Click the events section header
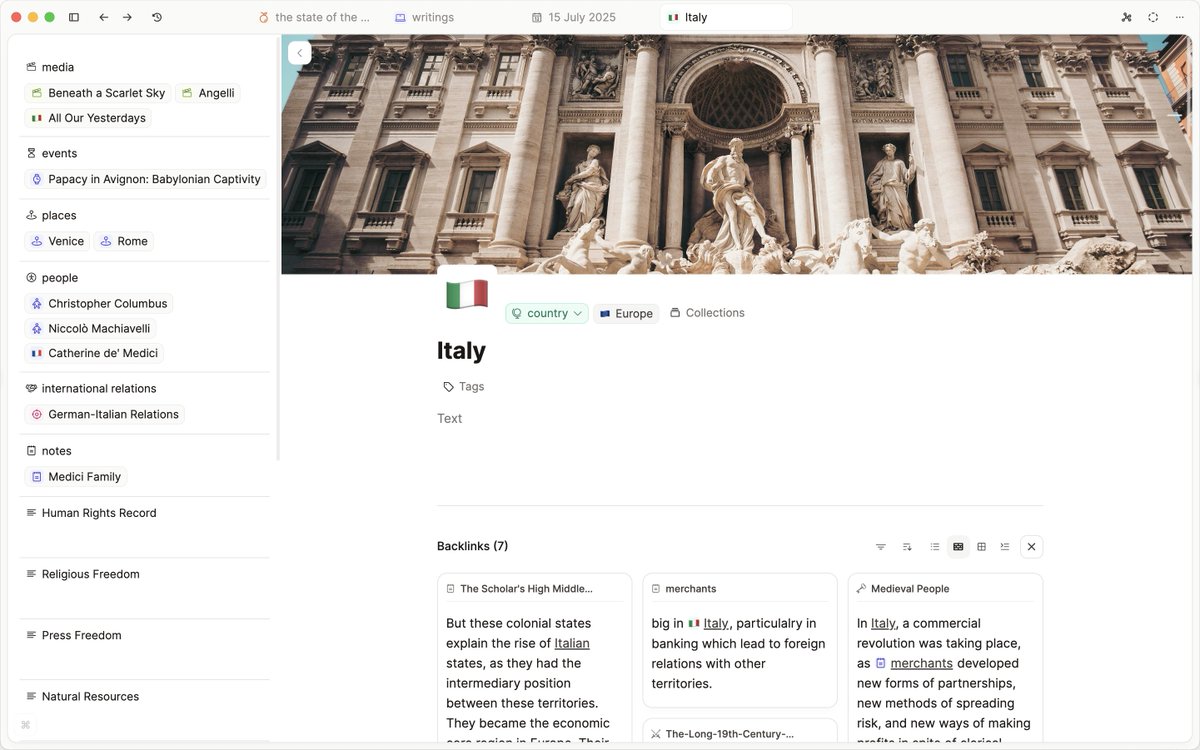The width and height of the screenshot is (1200, 750). [51, 153]
